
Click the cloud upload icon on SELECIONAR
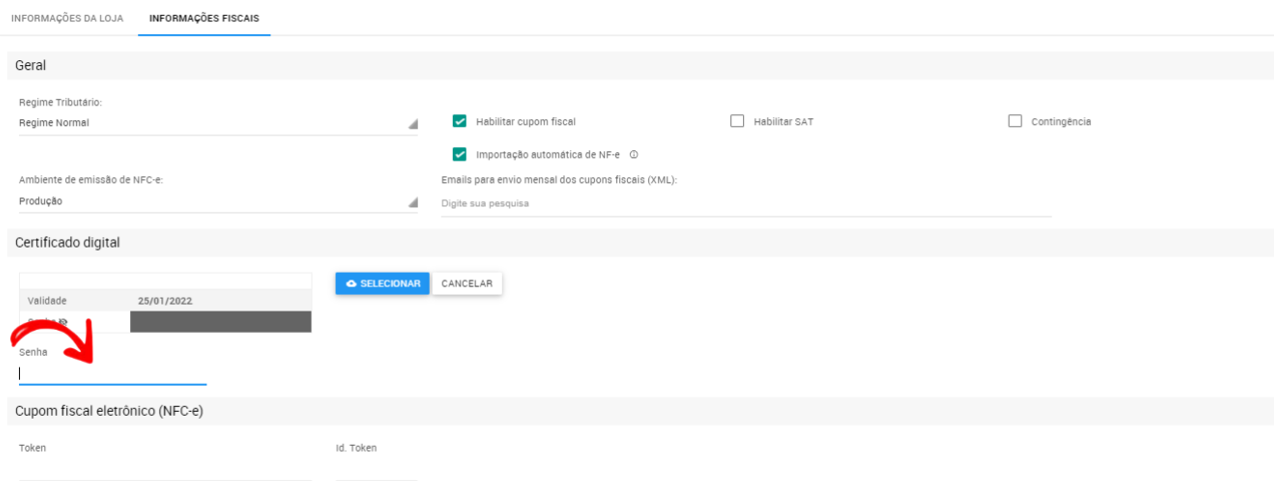pyautogui.click(x=351, y=284)
